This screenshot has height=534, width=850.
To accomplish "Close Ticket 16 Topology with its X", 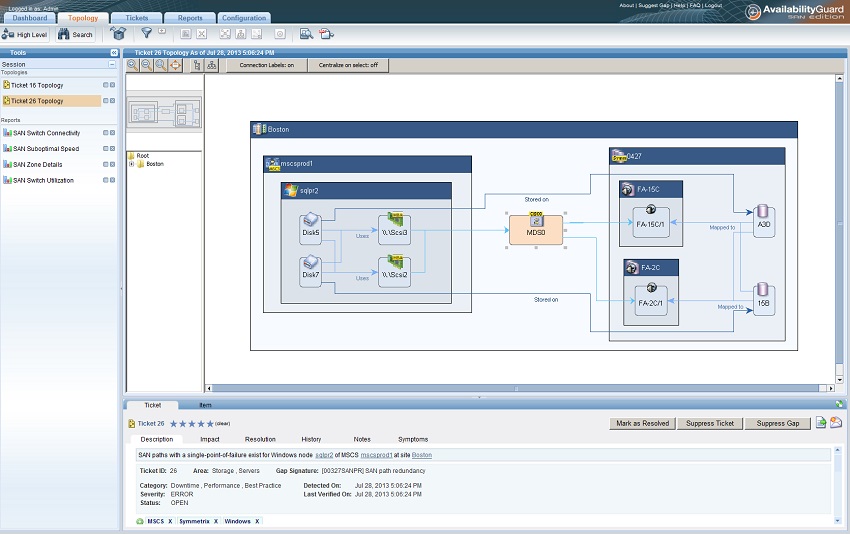I will pos(112,85).
